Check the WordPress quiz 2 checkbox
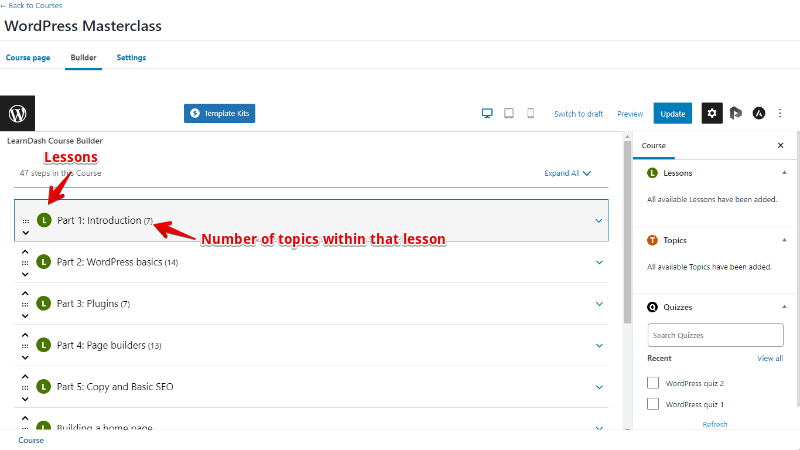800x450 pixels. click(x=653, y=383)
